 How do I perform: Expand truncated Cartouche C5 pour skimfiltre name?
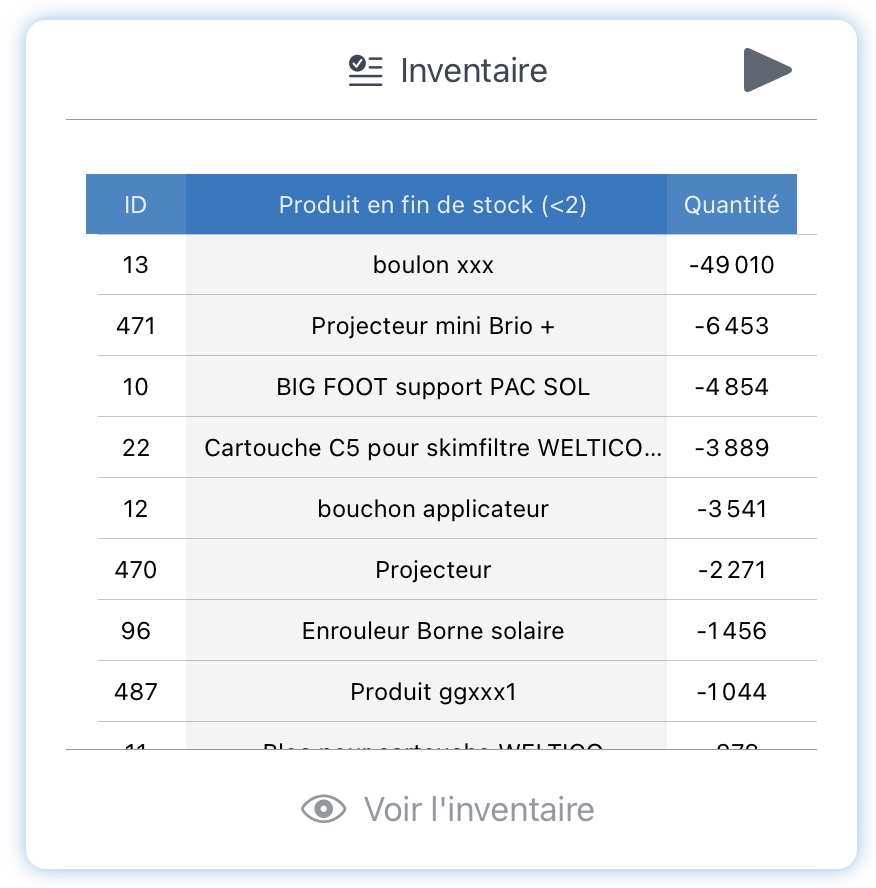click(x=433, y=448)
